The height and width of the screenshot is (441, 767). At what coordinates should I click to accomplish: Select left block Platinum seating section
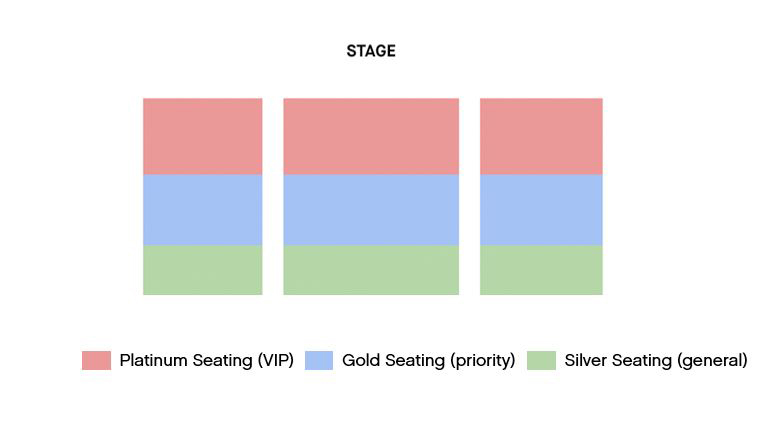pyautogui.click(x=203, y=136)
